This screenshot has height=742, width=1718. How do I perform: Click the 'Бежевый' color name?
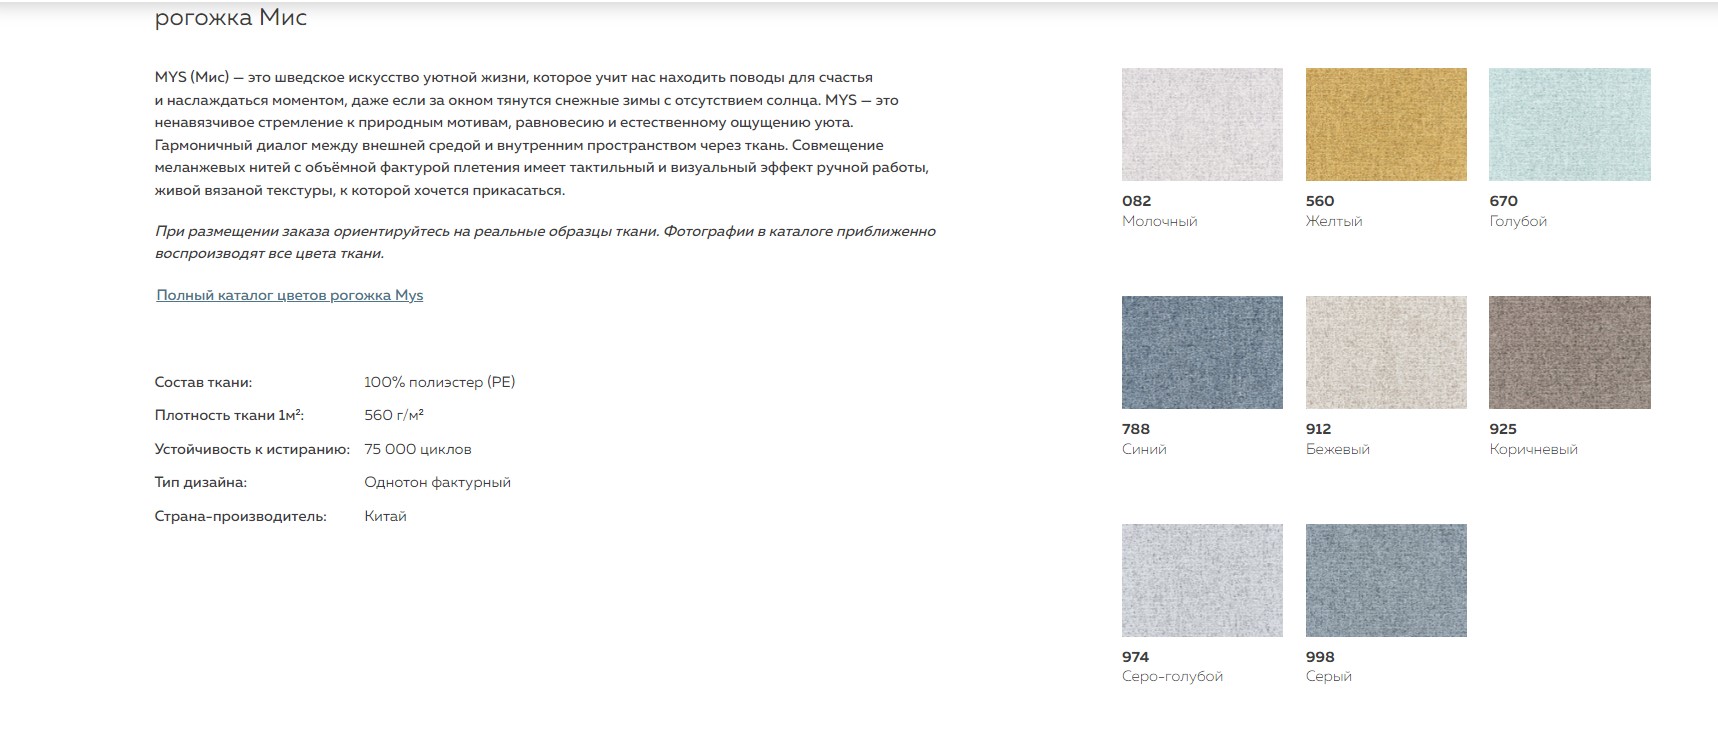tap(1338, 449)
